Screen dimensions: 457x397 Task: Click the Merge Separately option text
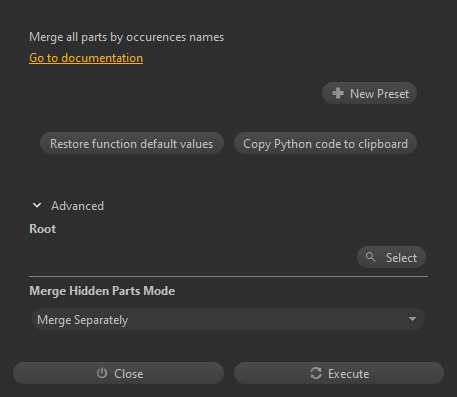(x=82, y=320)
